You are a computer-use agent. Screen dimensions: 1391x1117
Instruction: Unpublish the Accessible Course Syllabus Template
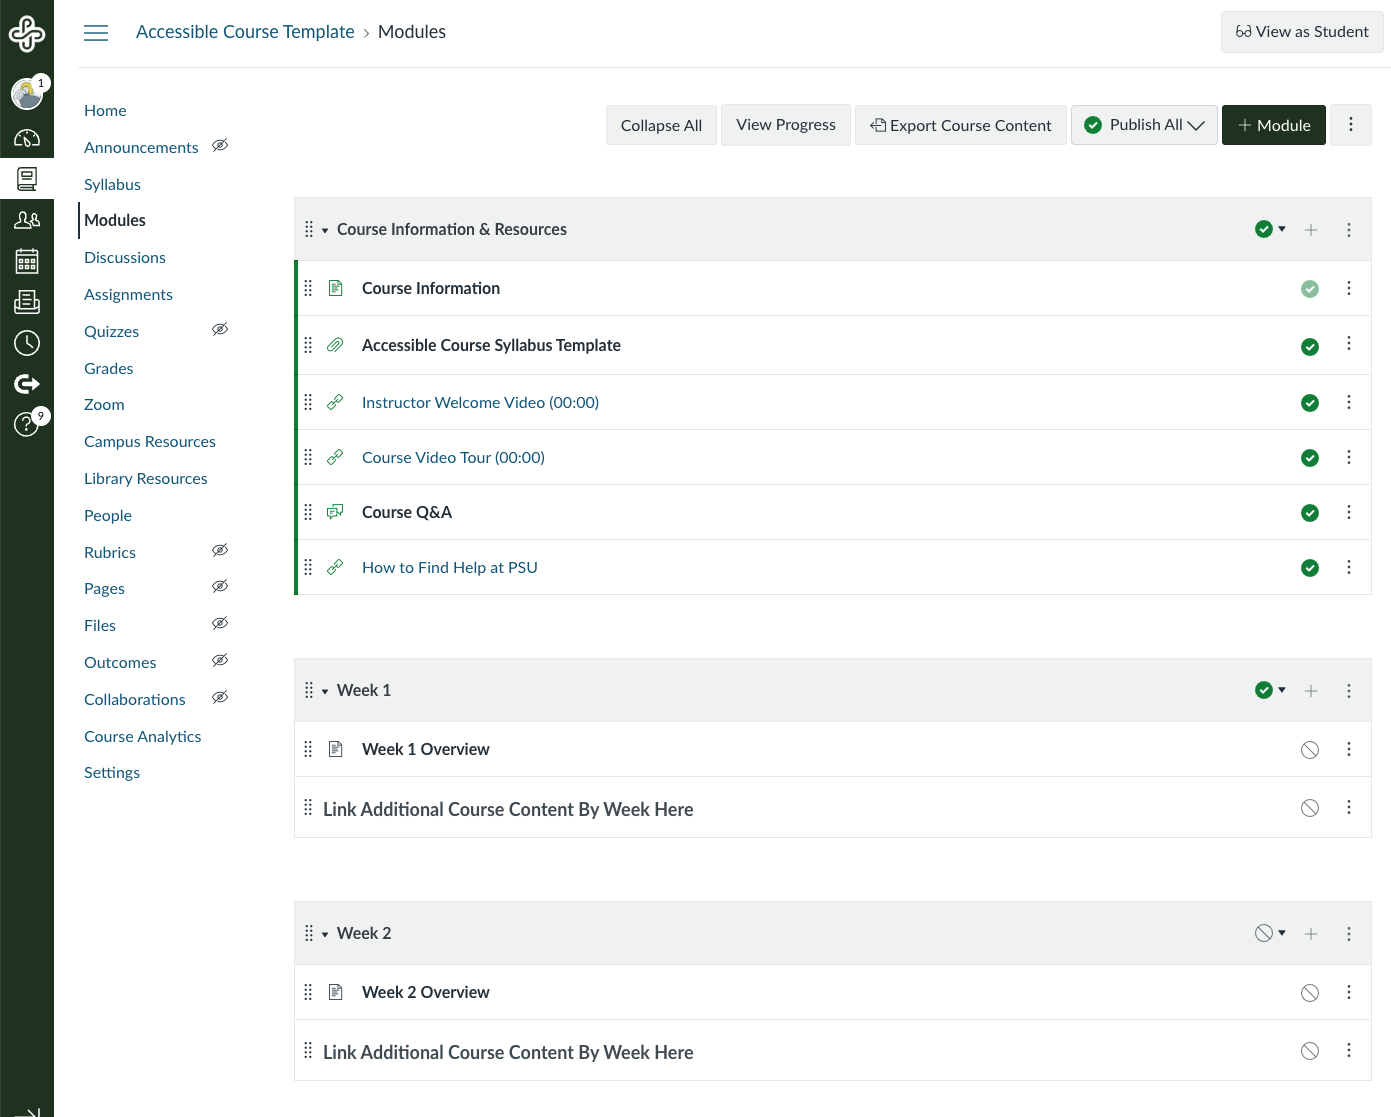1309,347
